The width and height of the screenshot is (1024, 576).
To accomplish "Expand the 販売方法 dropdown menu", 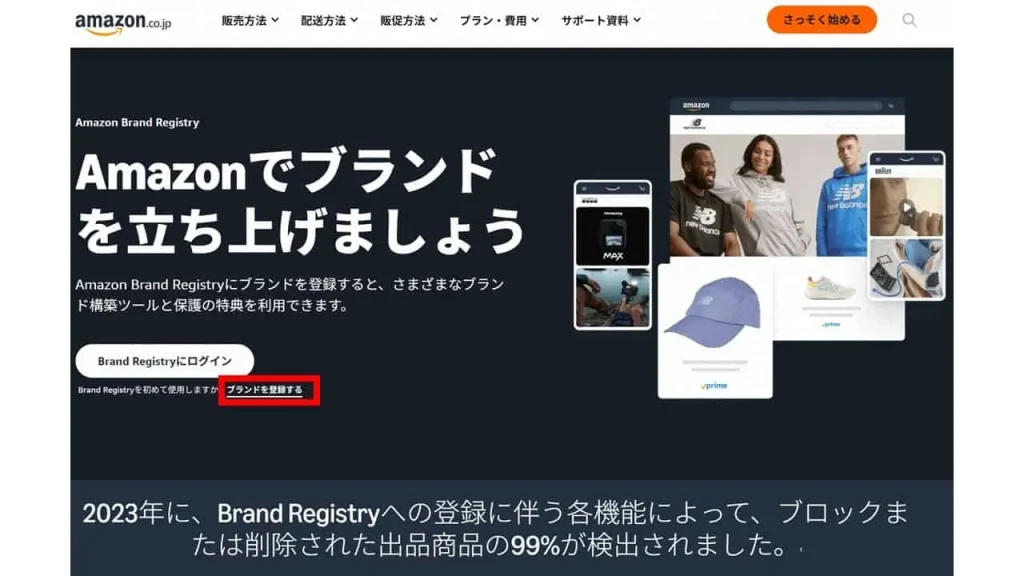I will tap(250, 20).
